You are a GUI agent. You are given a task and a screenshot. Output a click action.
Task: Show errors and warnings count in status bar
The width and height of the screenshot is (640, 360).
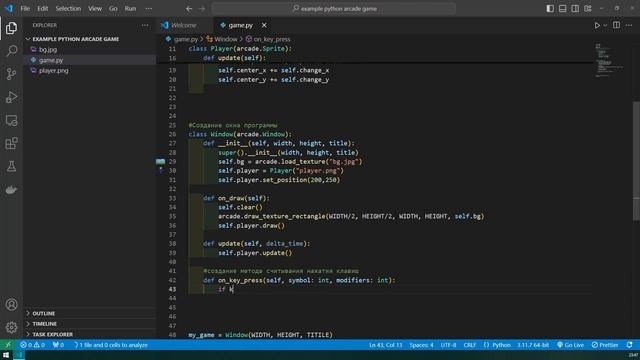(33, 345)
